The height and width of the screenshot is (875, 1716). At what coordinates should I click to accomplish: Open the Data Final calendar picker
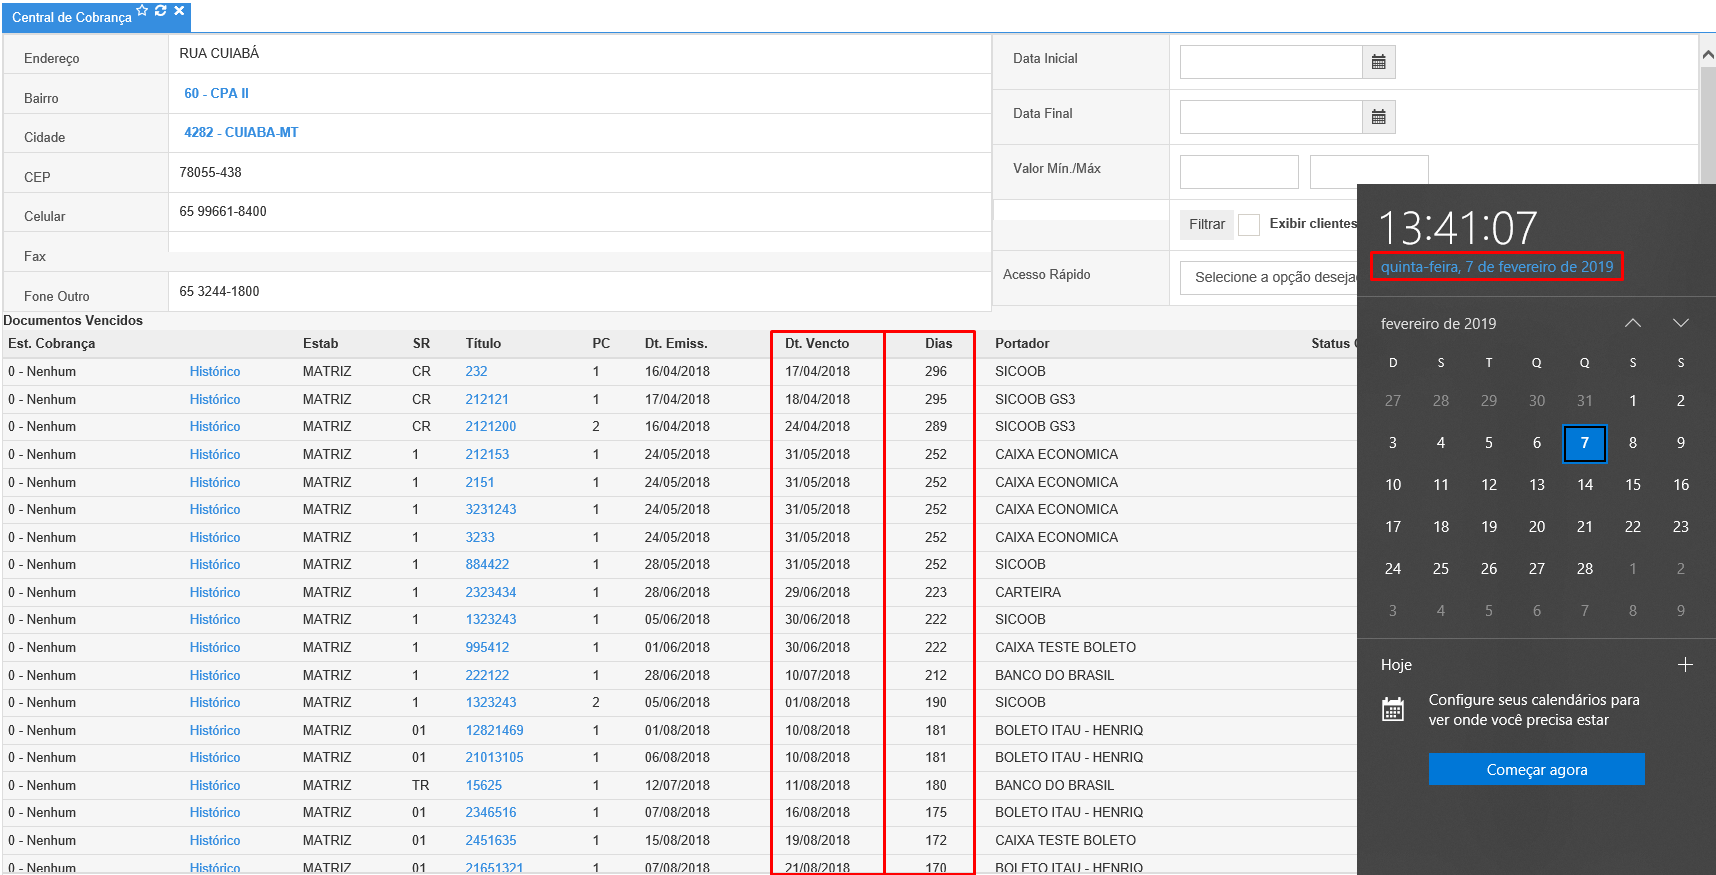(1379, 117)
